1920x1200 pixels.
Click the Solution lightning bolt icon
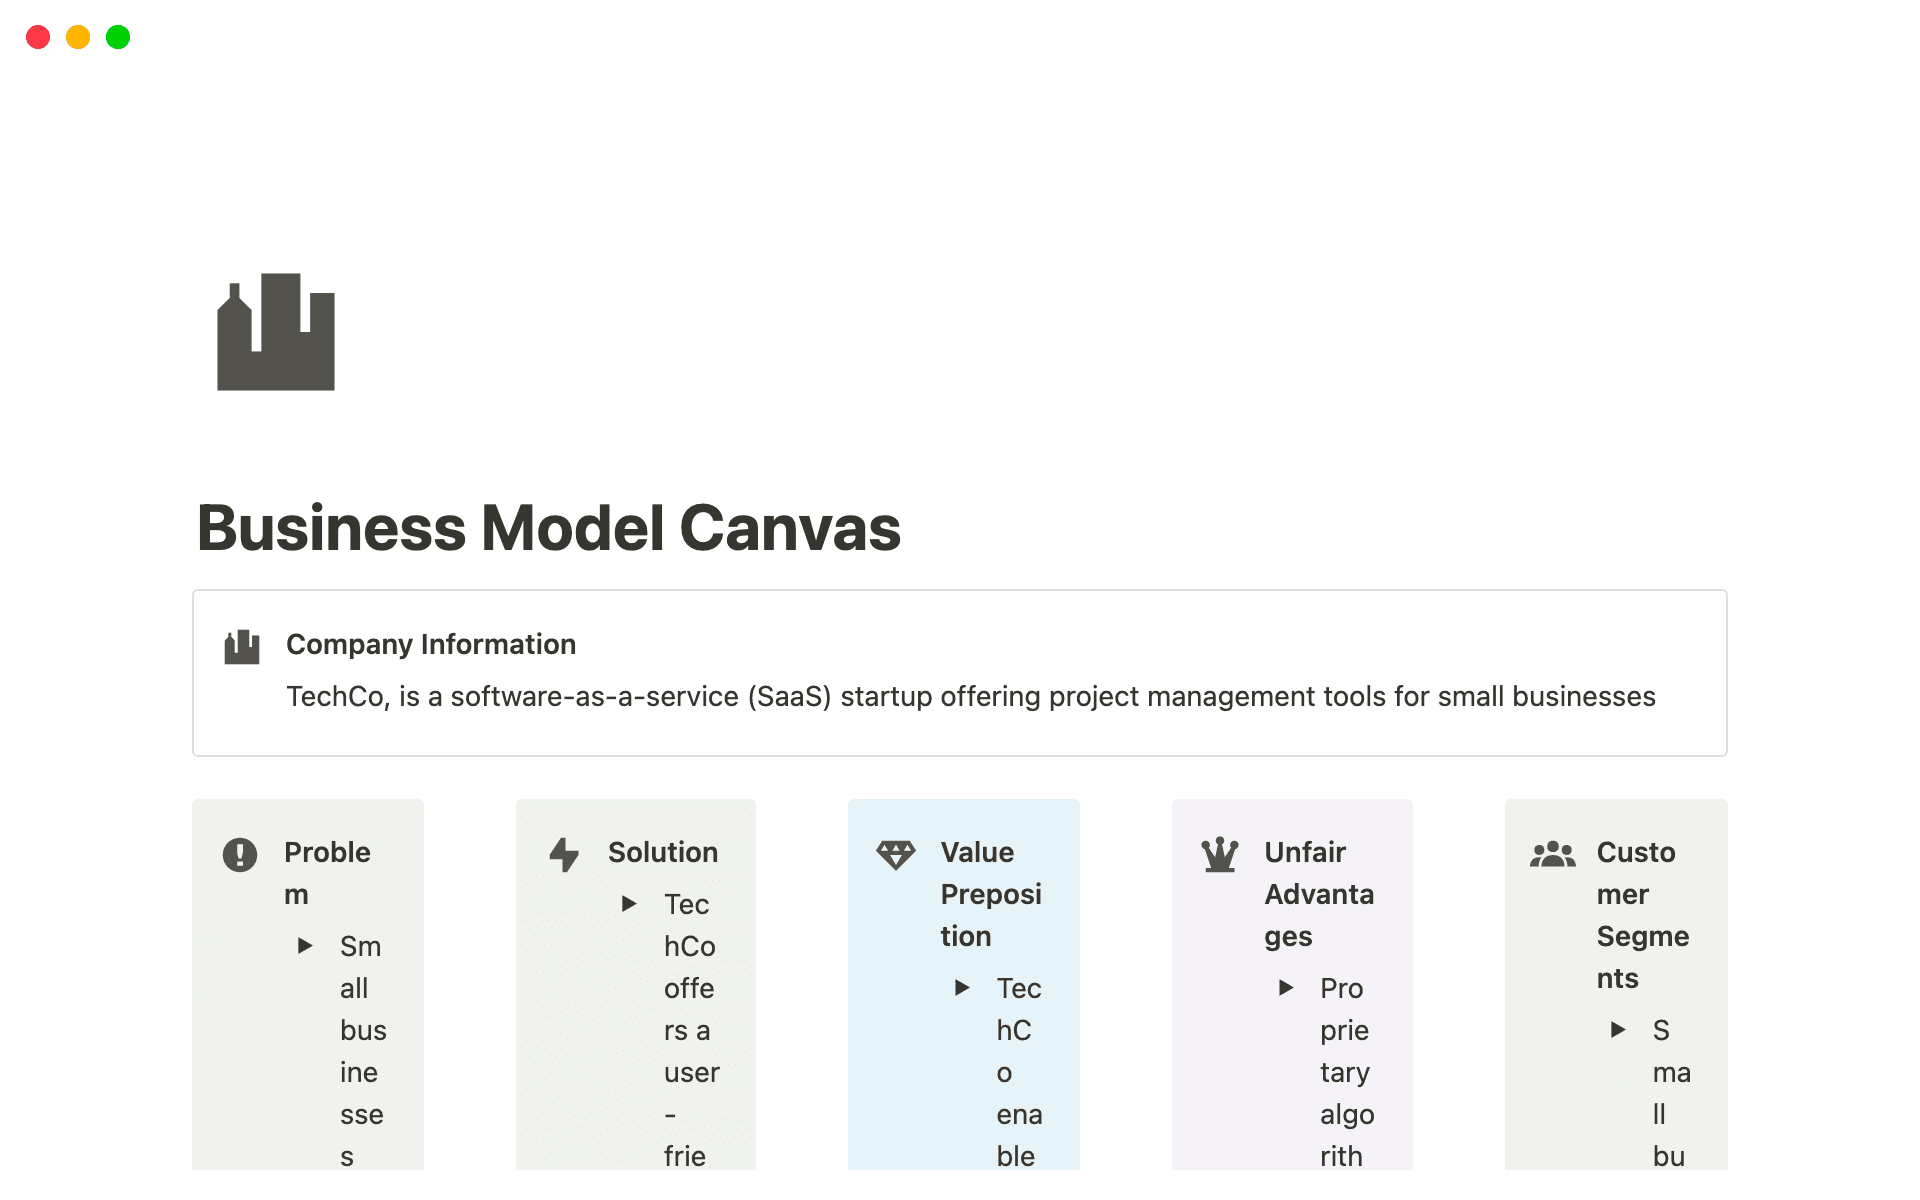click(x=565, y=853)
